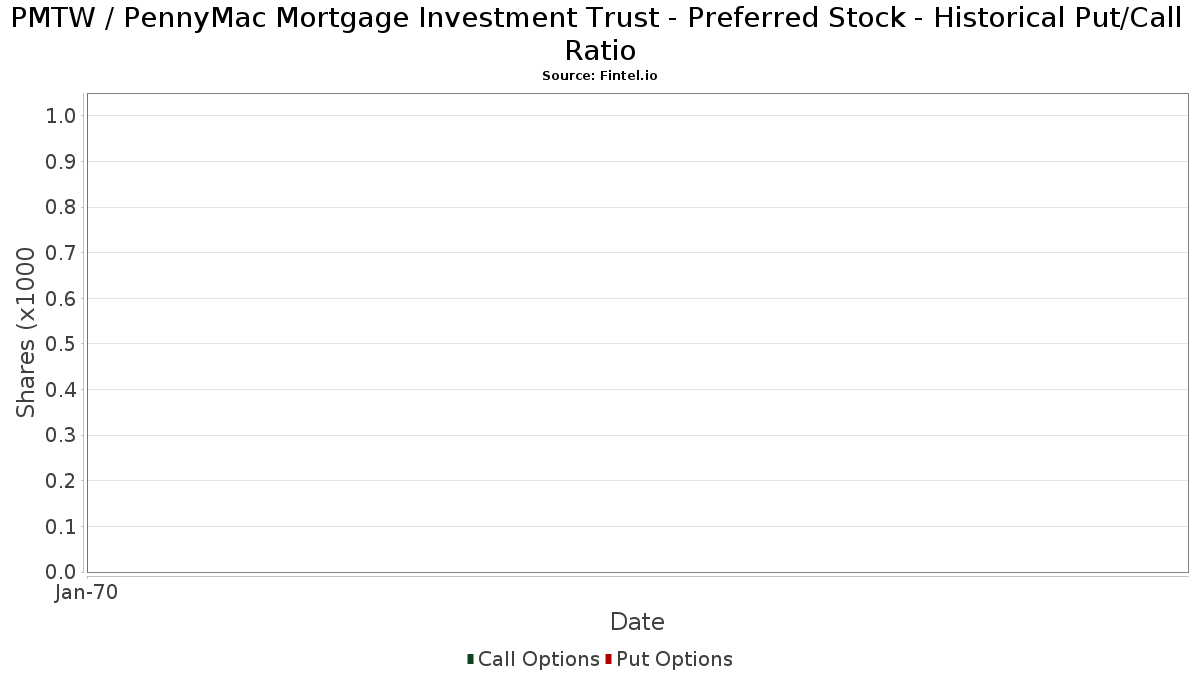
Task: Click the Shares (x1000 y-axis title
Action: pos(27,333)
